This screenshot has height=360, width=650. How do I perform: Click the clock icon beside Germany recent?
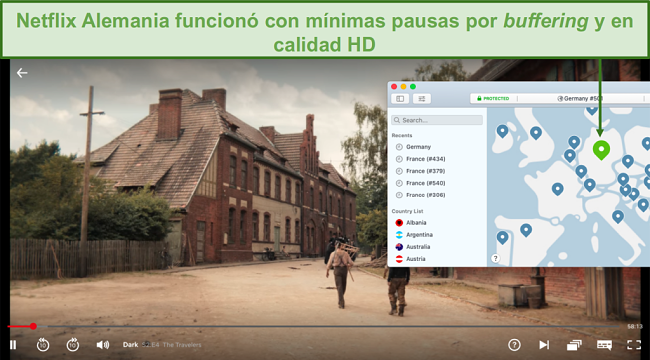point(399,147)
